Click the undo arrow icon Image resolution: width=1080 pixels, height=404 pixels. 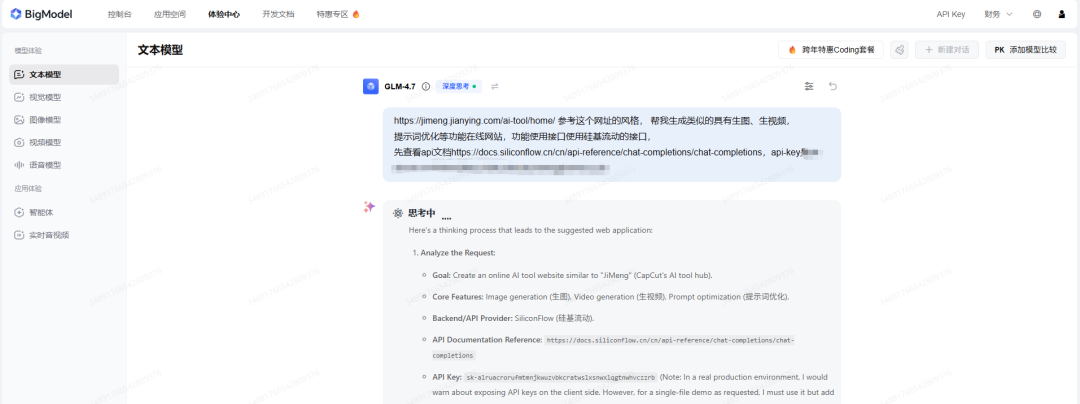[x=832, y=87]
